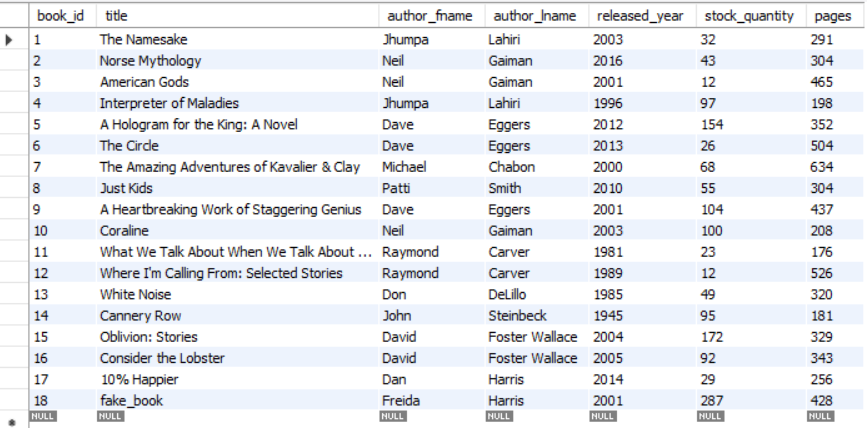Sort by the book_id column header
The image size is (867, 428).
pyautogui.click(x=62, y=15)
